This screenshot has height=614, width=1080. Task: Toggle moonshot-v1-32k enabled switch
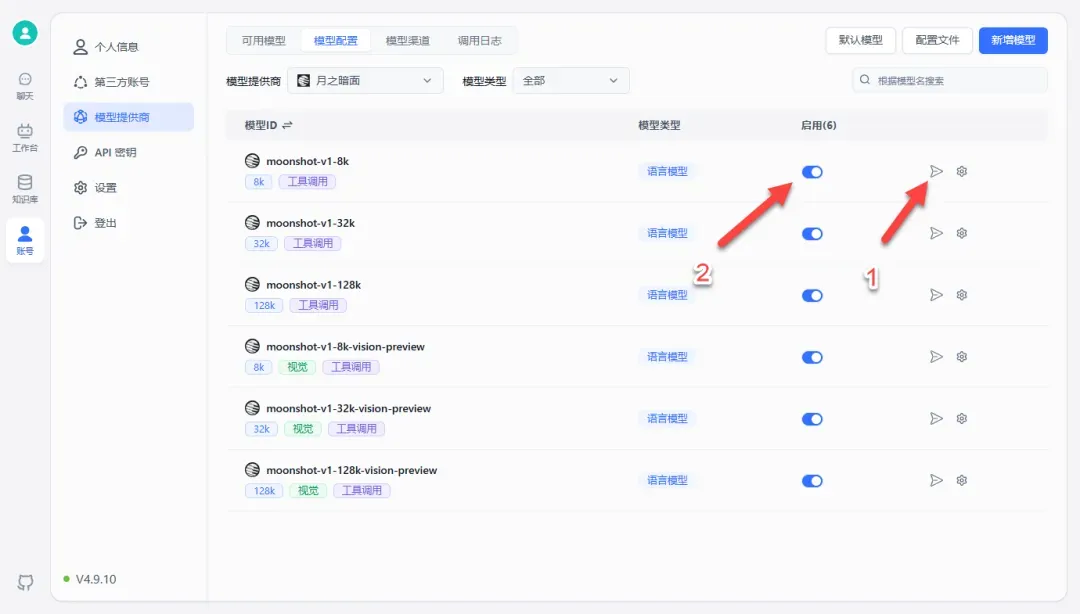[x=812, y=234]
